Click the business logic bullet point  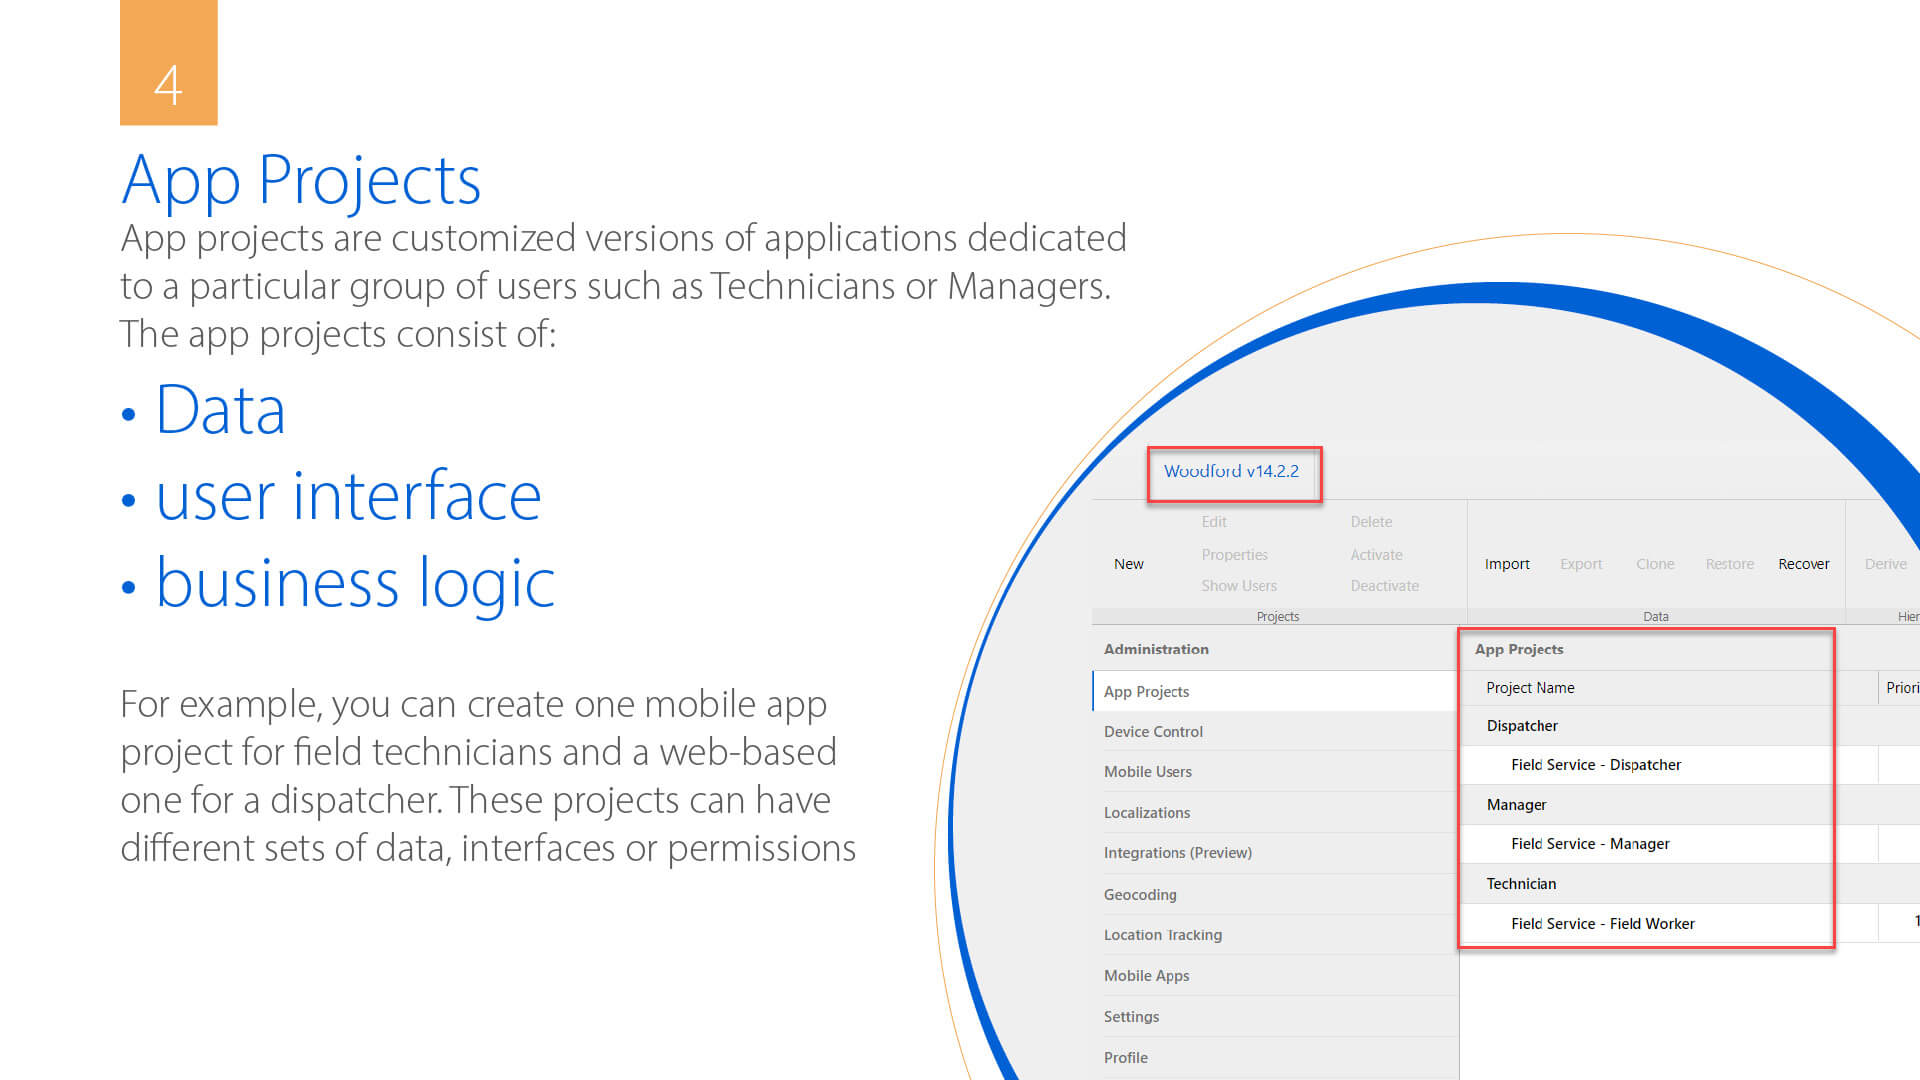pos(355,583)
